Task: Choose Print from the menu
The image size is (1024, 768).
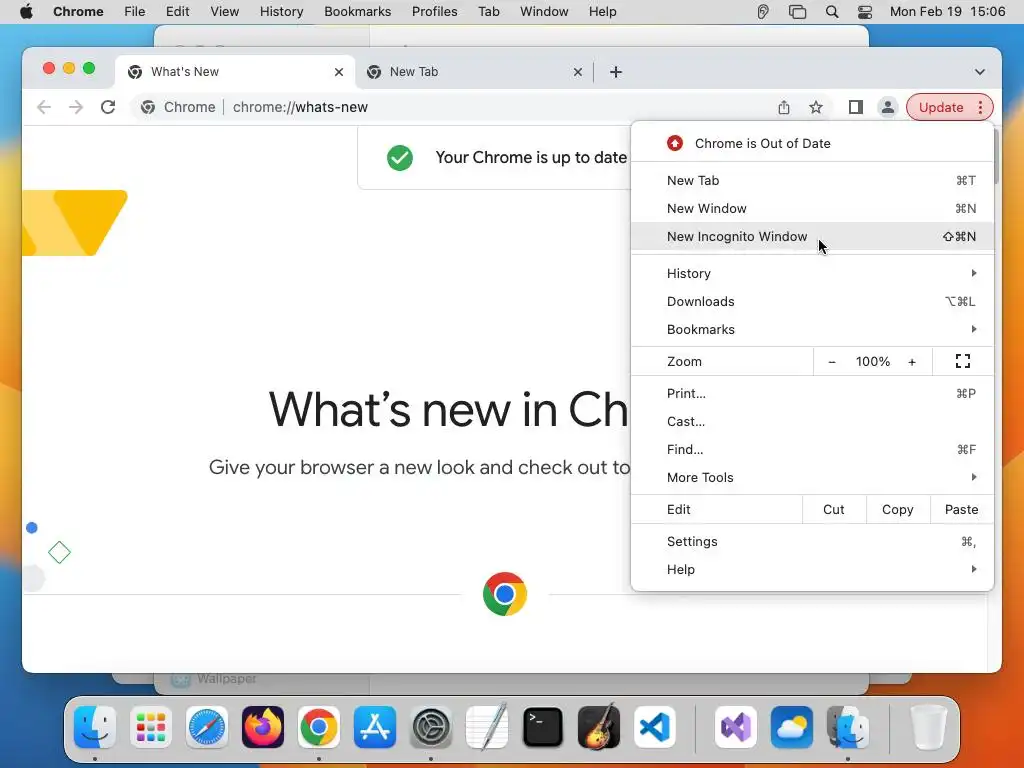Action: pyautogui.click(x=812, y=393)
